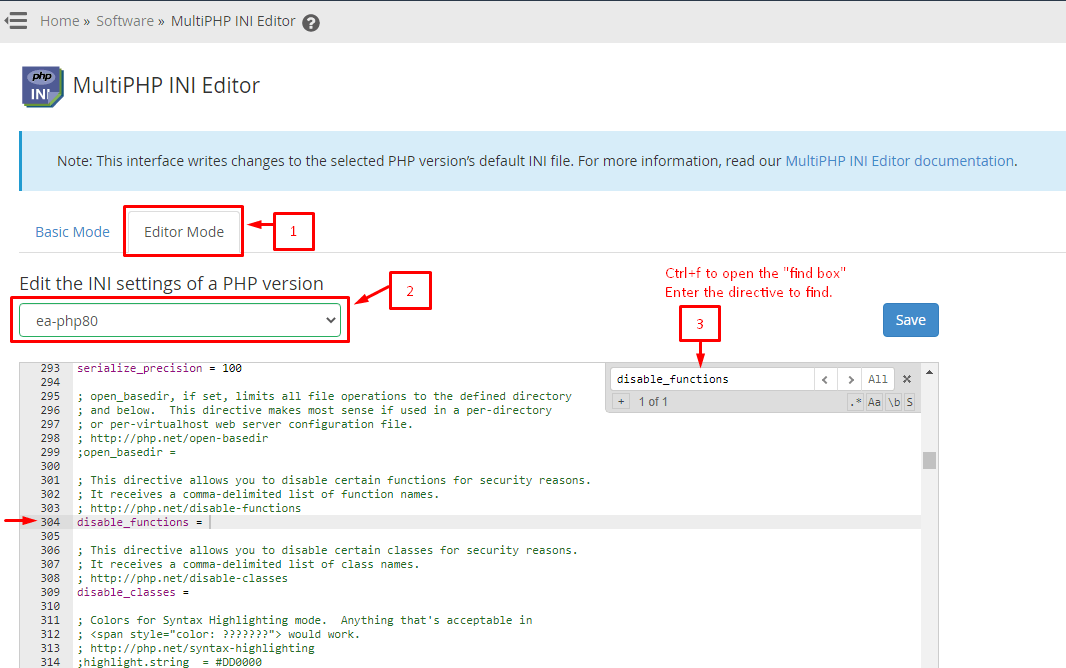The width and height of the screenshot is (1066, 668).
Task: Expand replace mode with the plus button
Action: pyautogui.click(x=621, y=402)
